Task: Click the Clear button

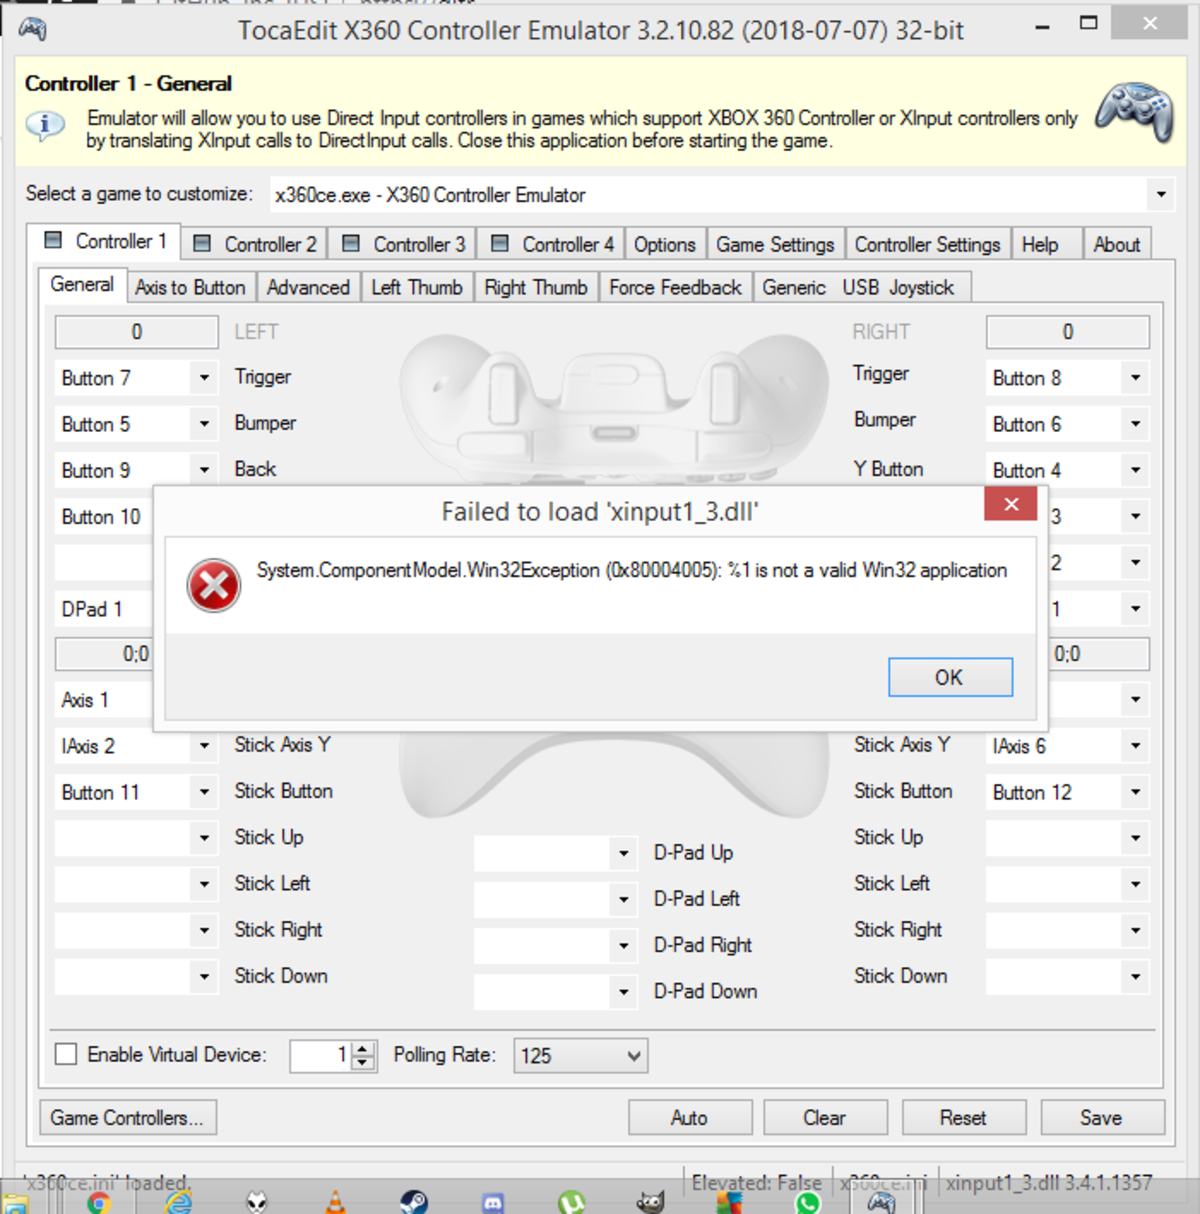Action: [x=825, y=1118]
